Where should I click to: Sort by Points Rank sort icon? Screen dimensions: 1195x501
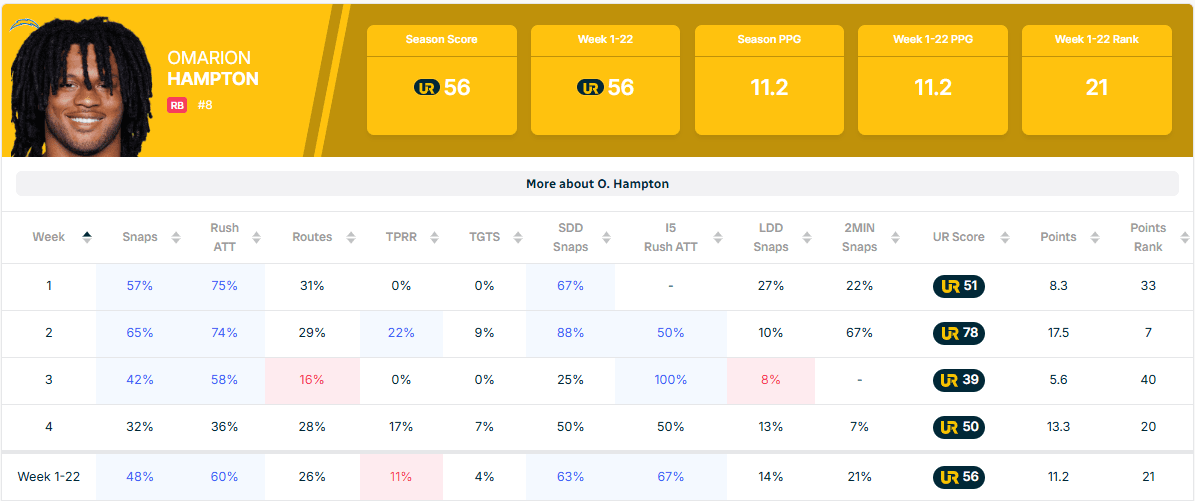coord(1184,237)
